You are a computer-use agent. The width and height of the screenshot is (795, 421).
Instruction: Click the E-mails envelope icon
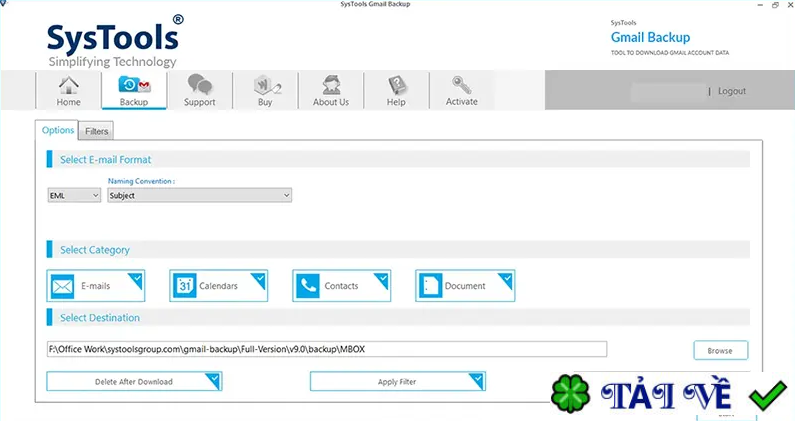(62, 287)
